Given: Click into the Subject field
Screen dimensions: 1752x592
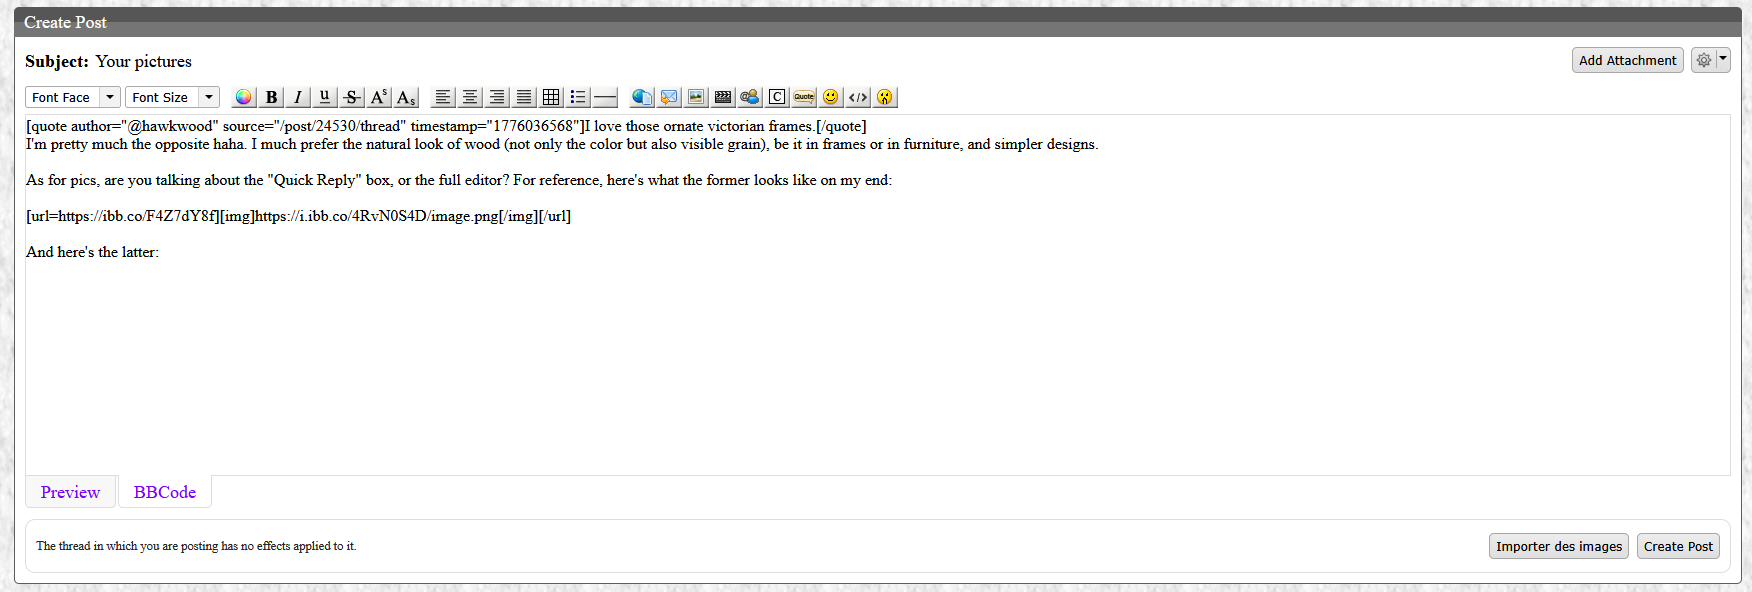Looking at the screenshot, I should pos(143,61).
